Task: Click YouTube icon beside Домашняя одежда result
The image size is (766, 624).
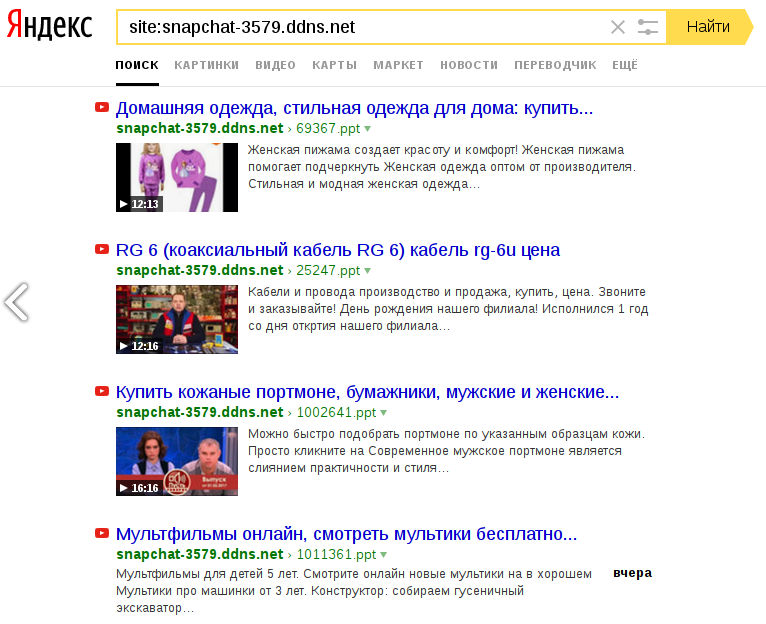Action: coord(102,107)
